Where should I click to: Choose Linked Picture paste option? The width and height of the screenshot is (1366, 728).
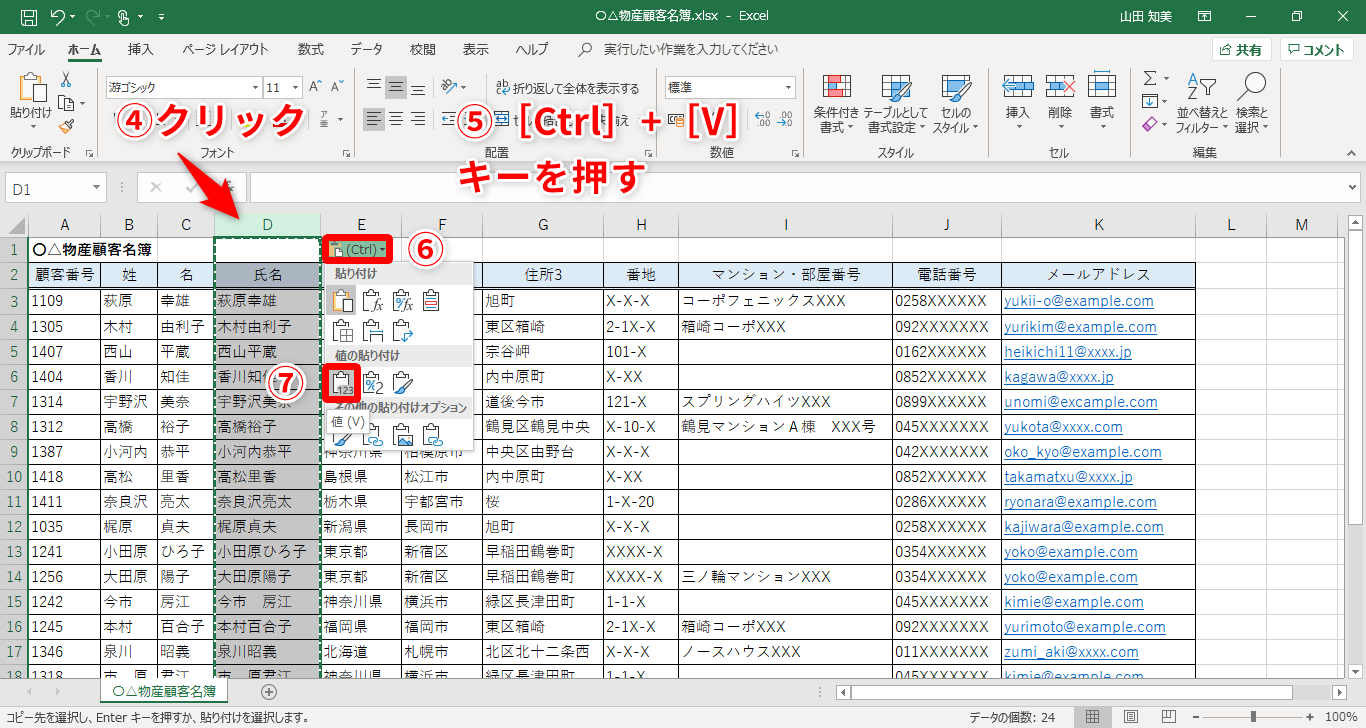point(433,434)
